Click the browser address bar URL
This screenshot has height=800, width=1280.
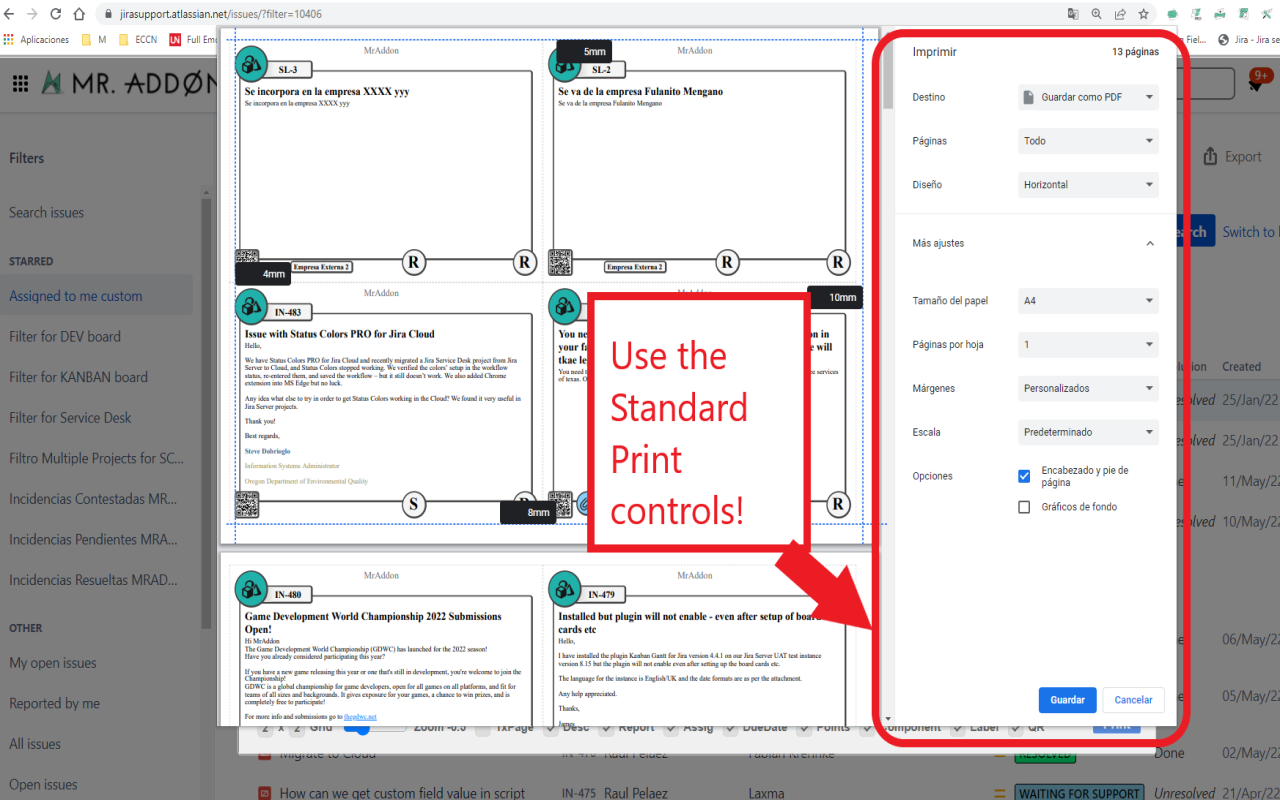[221, 15]
